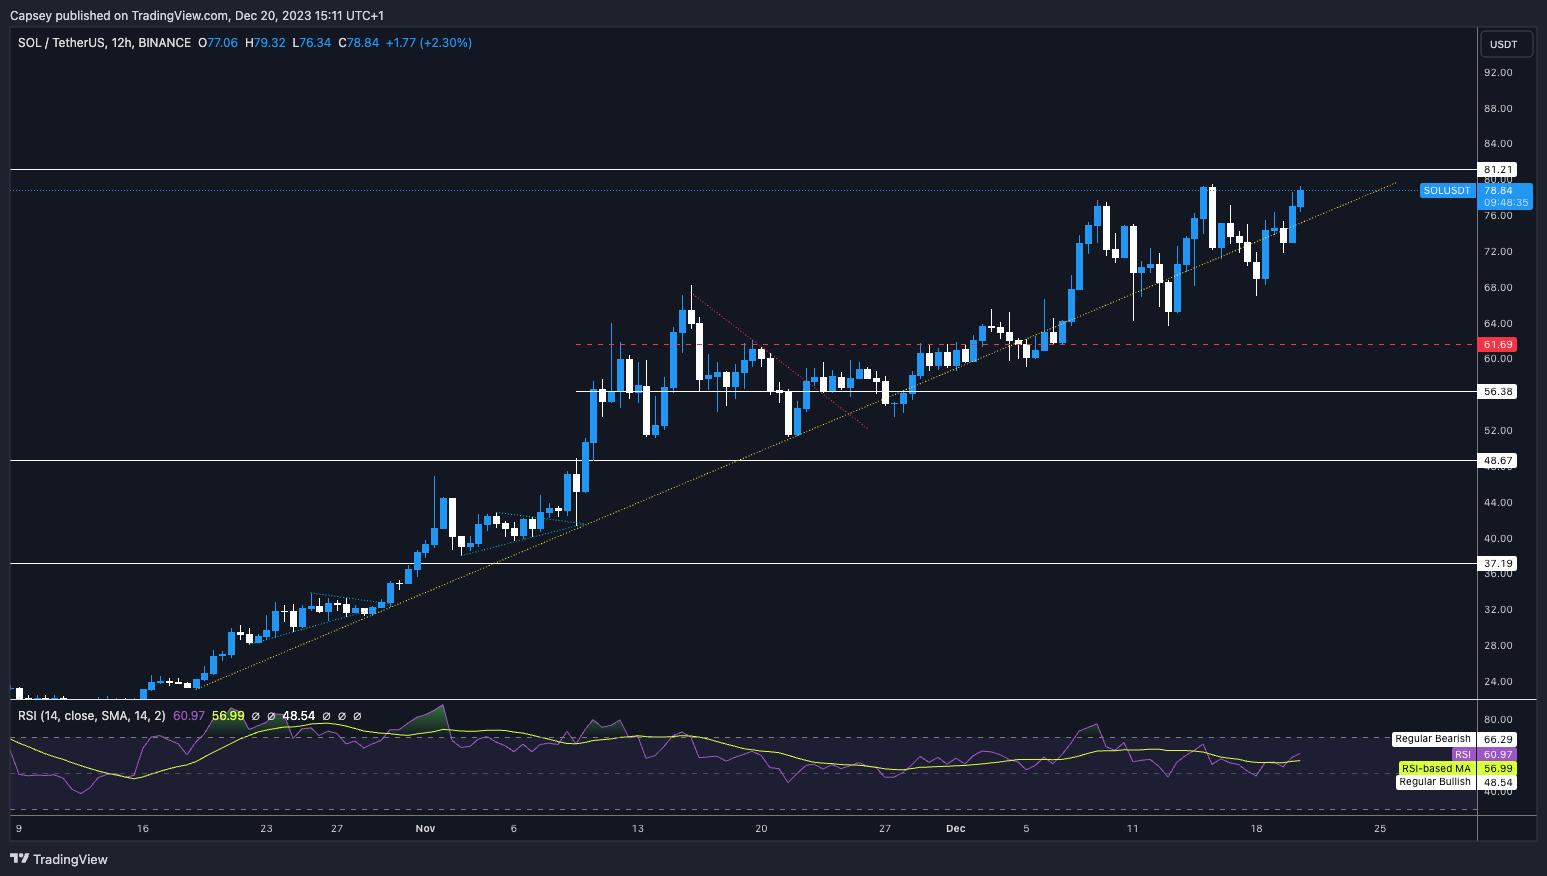
Task: Click the white 48.54 value in RSI legend
Action: point(299,716)
